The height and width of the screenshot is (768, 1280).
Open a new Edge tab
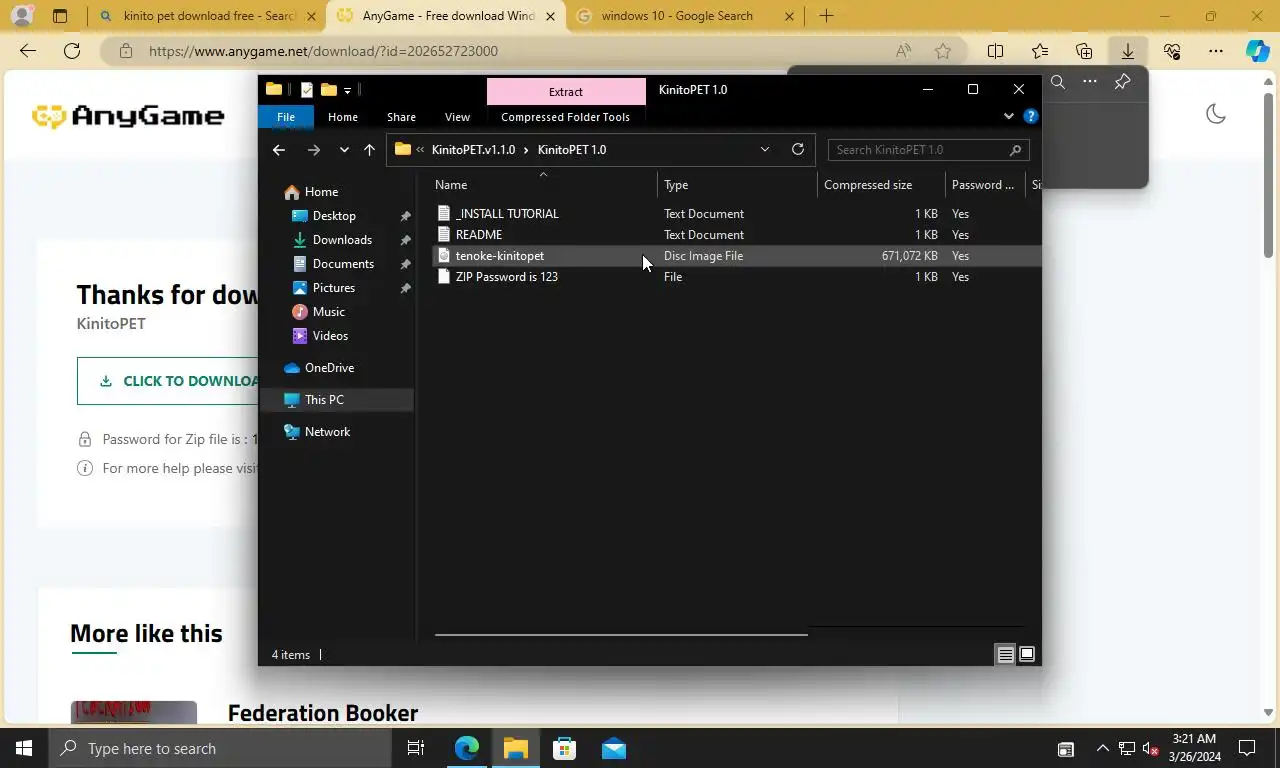coord(826,16)
